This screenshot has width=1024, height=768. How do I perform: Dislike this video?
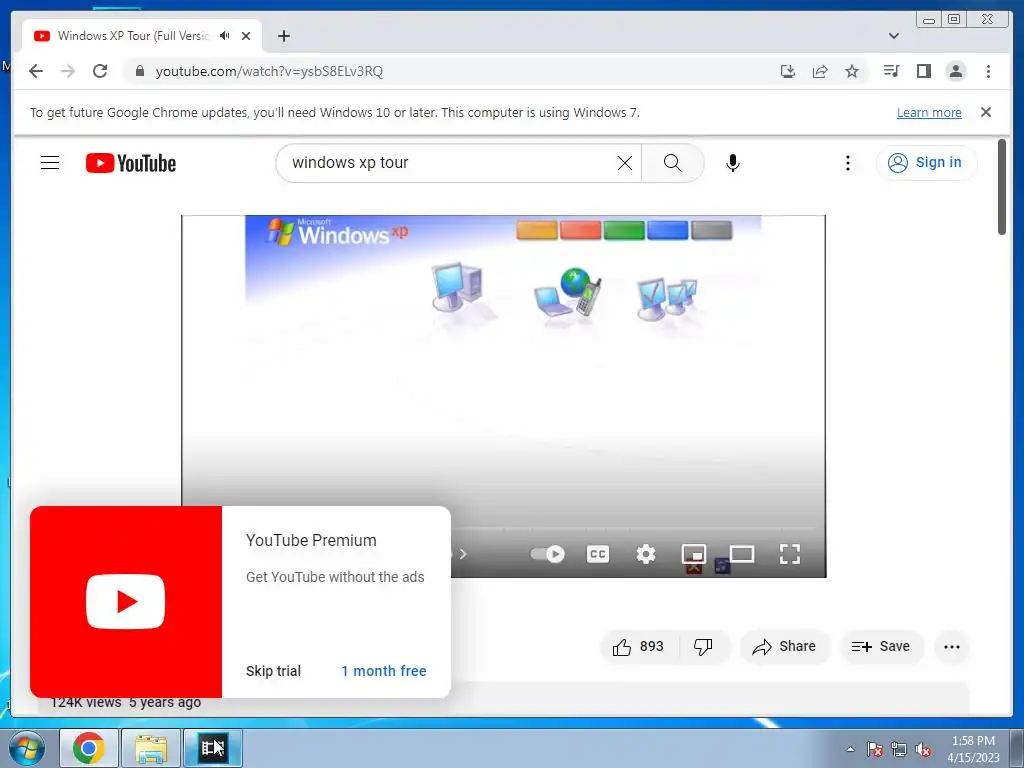pos(703,647)
